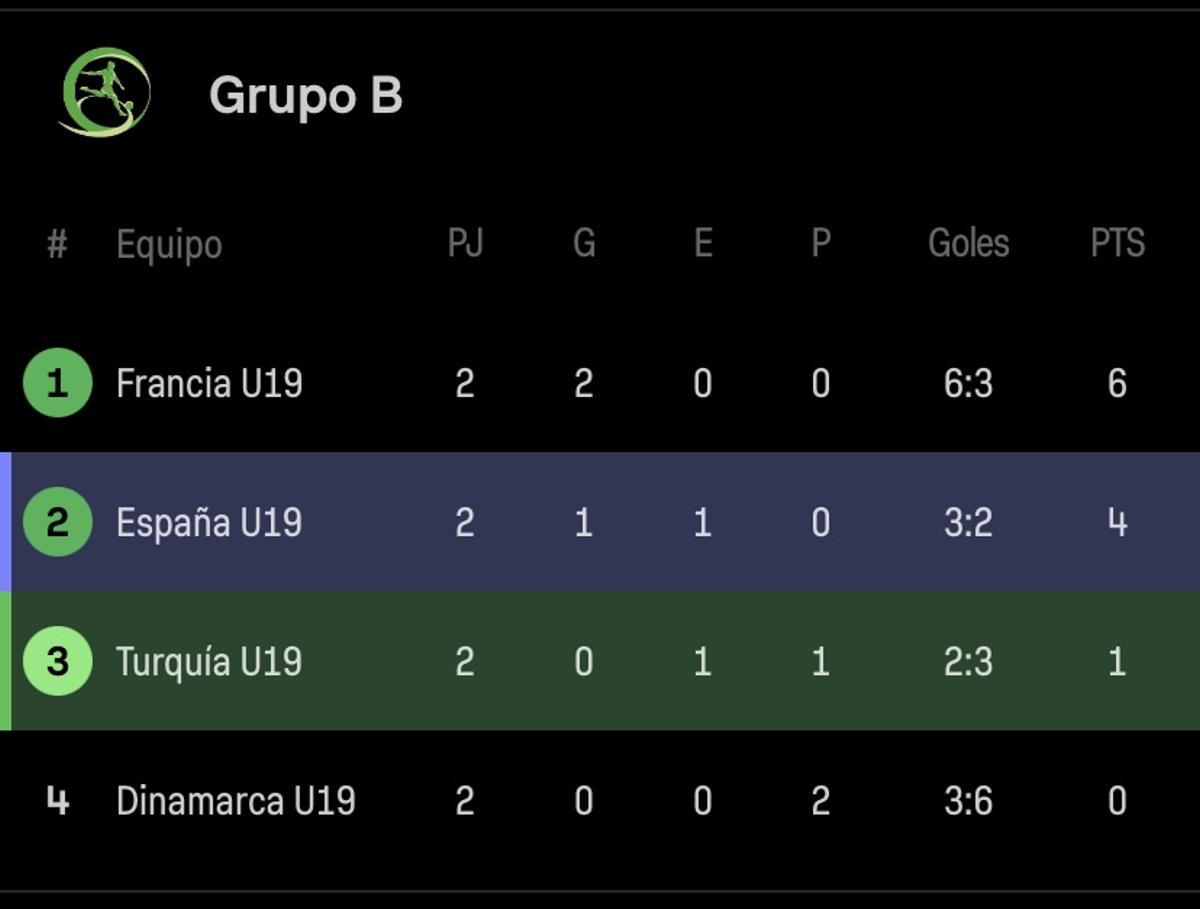This screenshot has height=909, width=1200.
Task: Select position badge 2 next to España U19
Action: pyautogui.click(x=57, y=522)
